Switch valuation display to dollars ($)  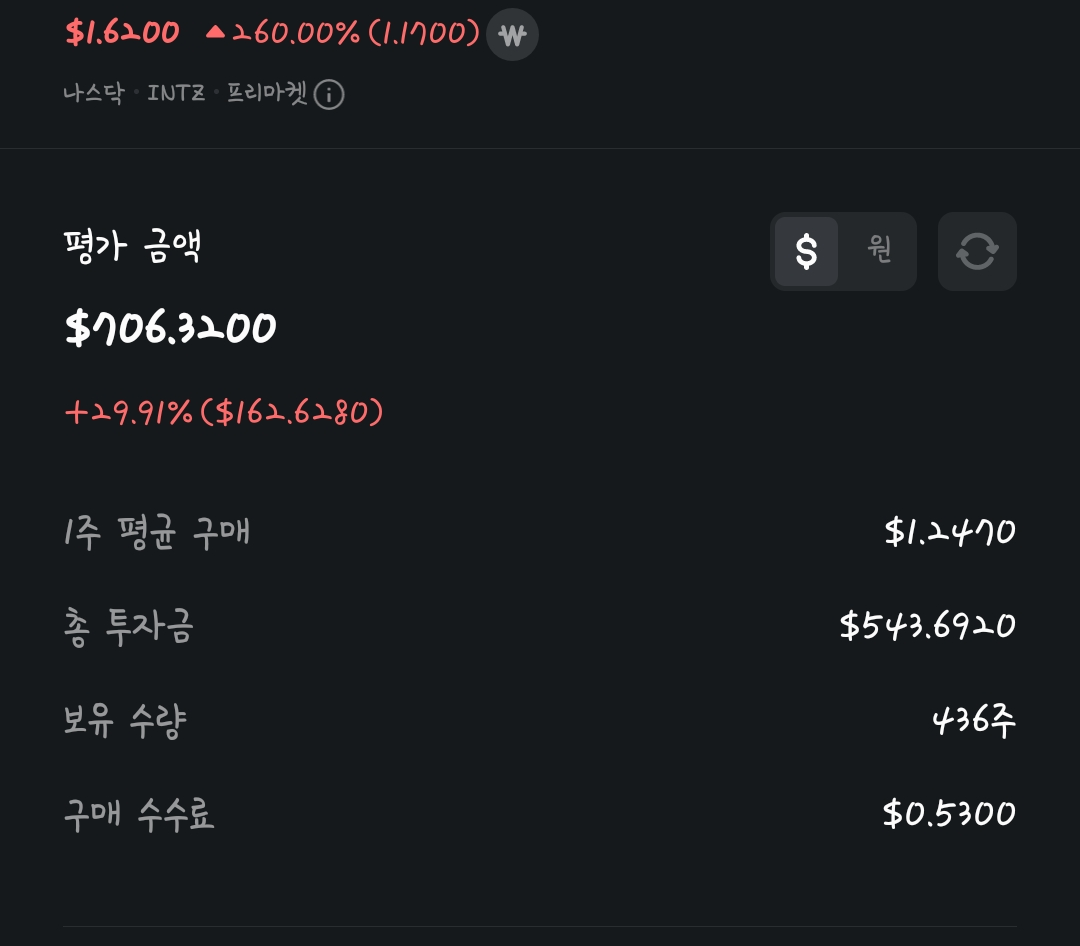(806, 251)
